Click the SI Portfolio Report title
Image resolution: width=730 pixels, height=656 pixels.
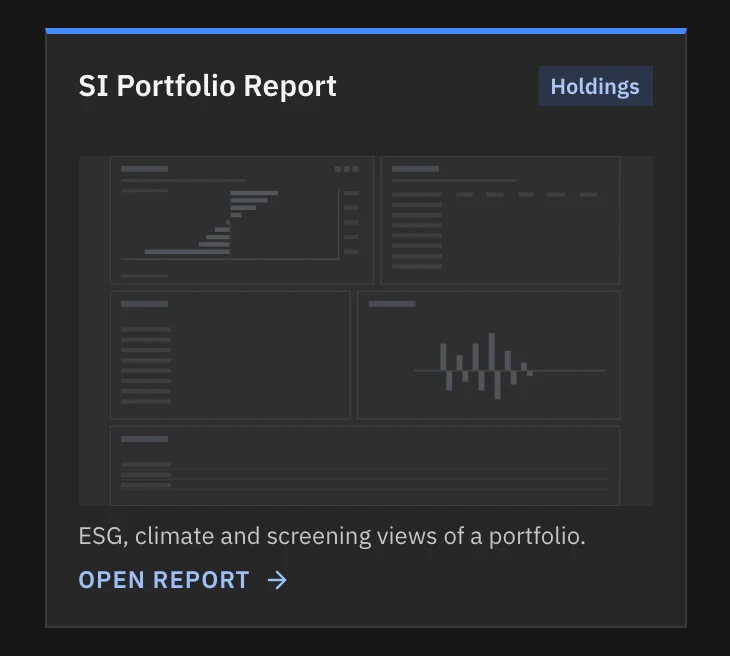tap(208, 86)
